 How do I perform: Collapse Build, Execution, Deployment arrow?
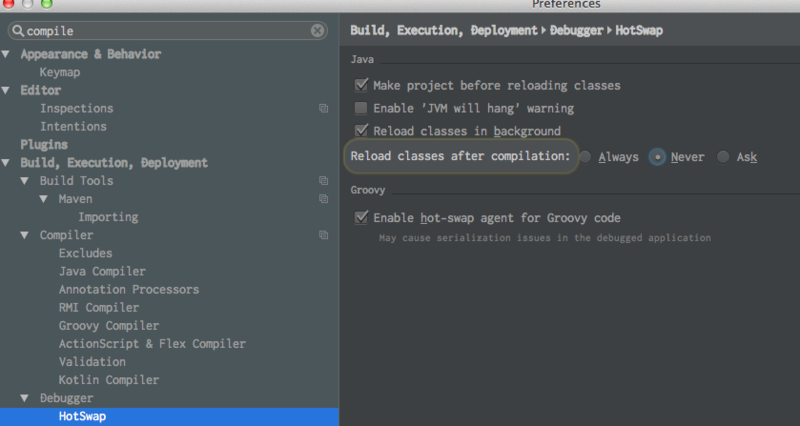tap(6, 162)
